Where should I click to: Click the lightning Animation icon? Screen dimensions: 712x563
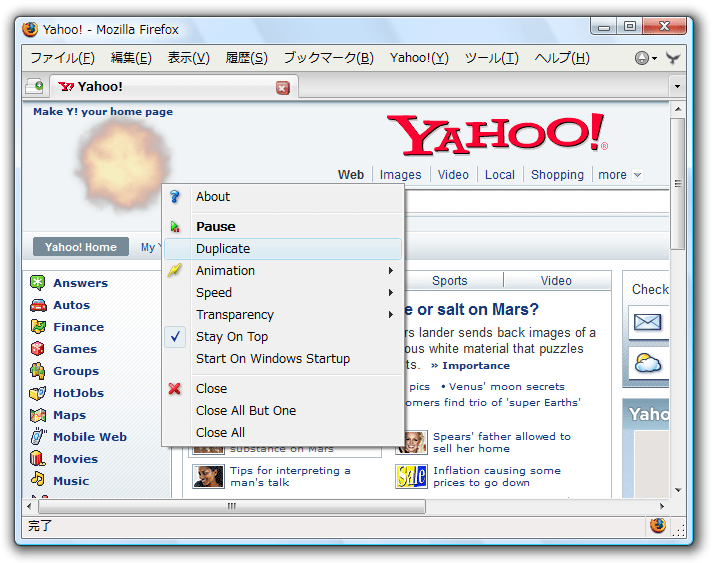pos(175,270)
